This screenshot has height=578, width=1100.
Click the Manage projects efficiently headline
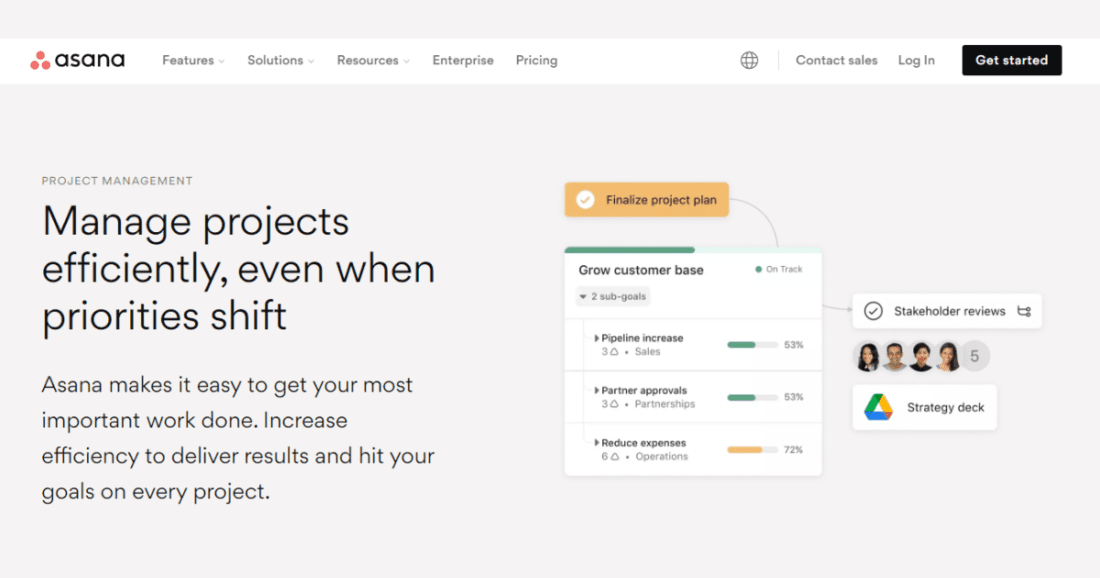[239, 268]
